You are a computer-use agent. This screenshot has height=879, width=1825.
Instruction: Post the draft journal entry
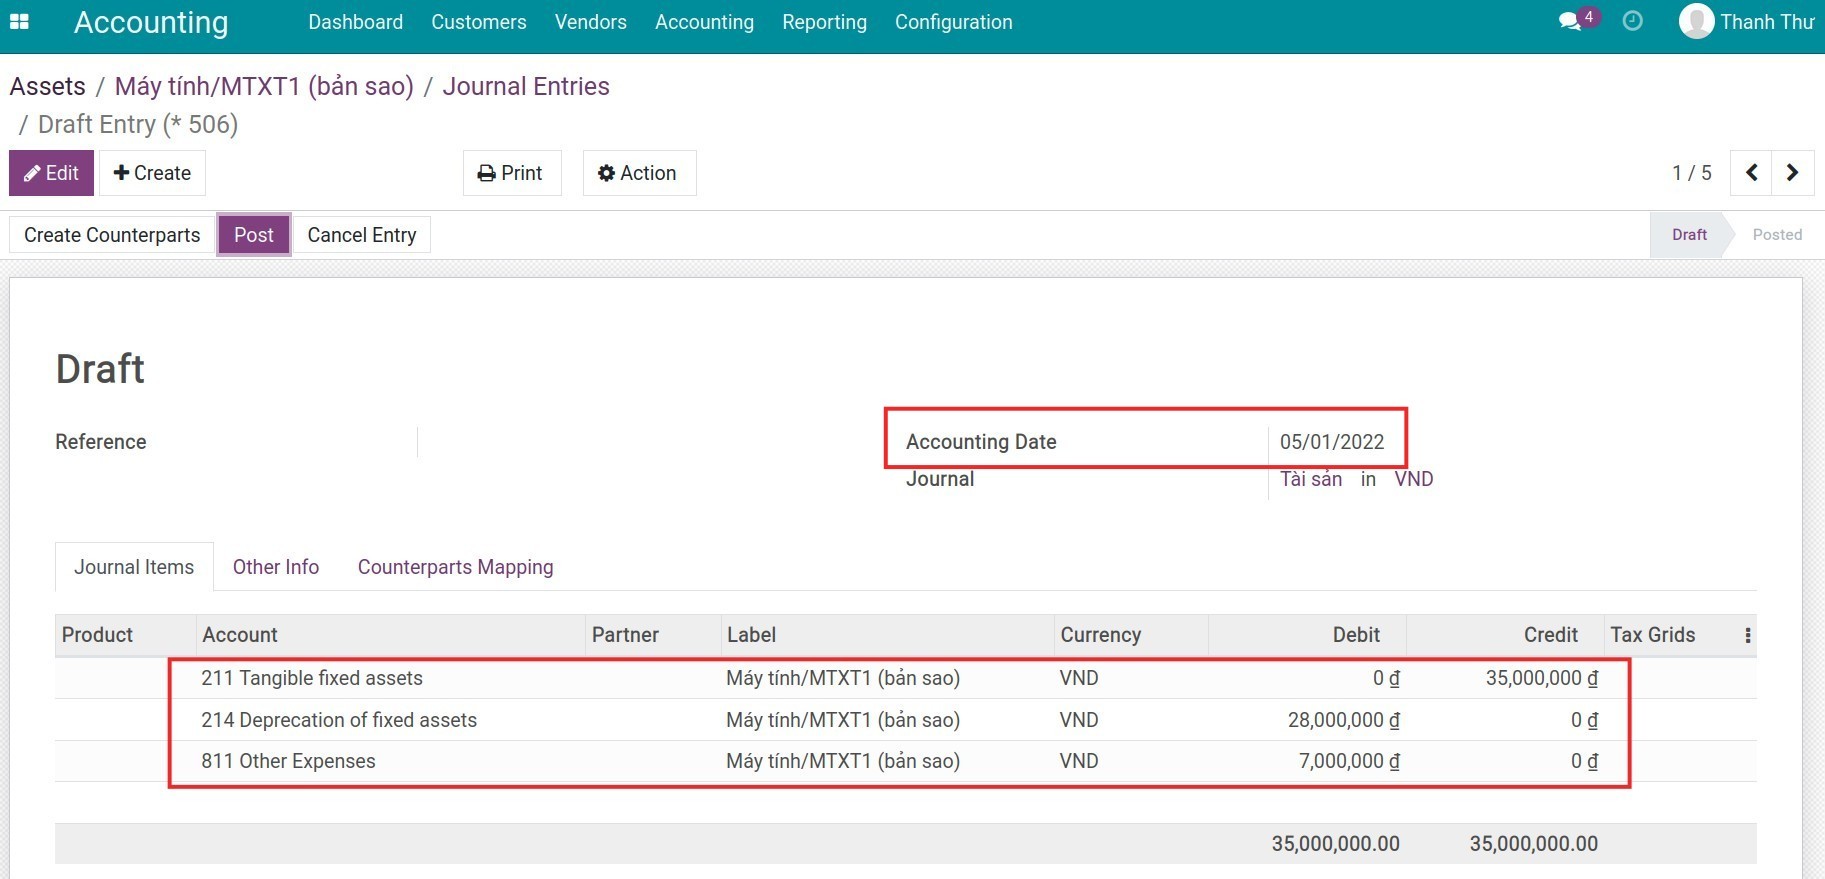[x=253, y=235]
